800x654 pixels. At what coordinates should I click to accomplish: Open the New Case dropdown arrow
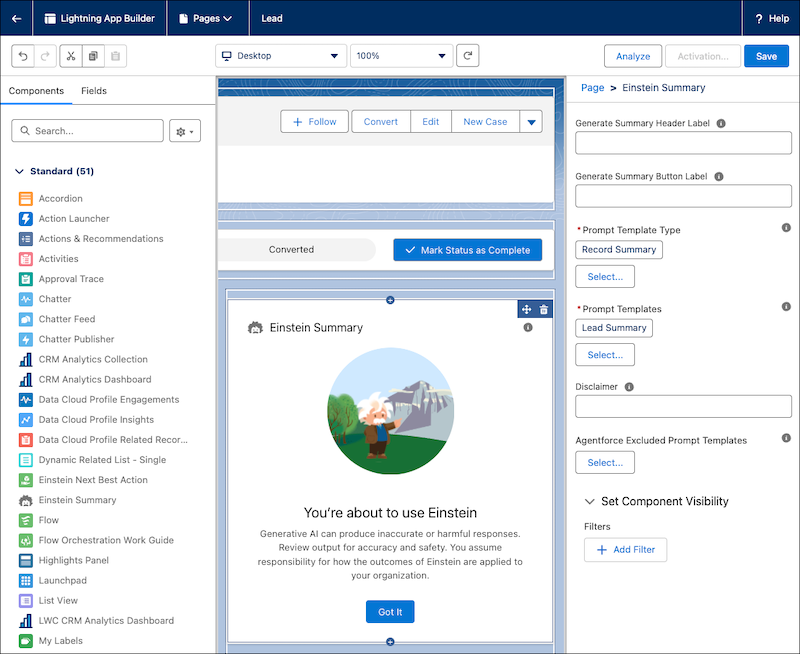point(532,121)
